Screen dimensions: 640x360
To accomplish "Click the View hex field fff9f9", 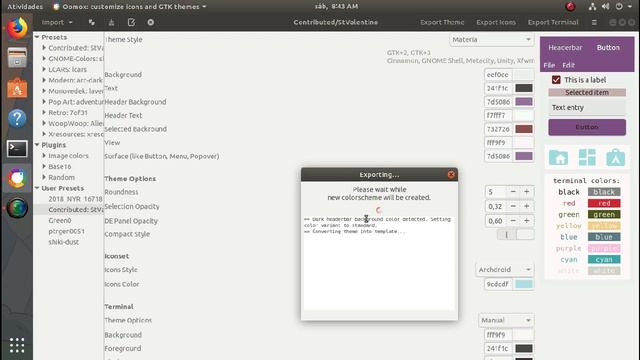I will pos(498,142).
